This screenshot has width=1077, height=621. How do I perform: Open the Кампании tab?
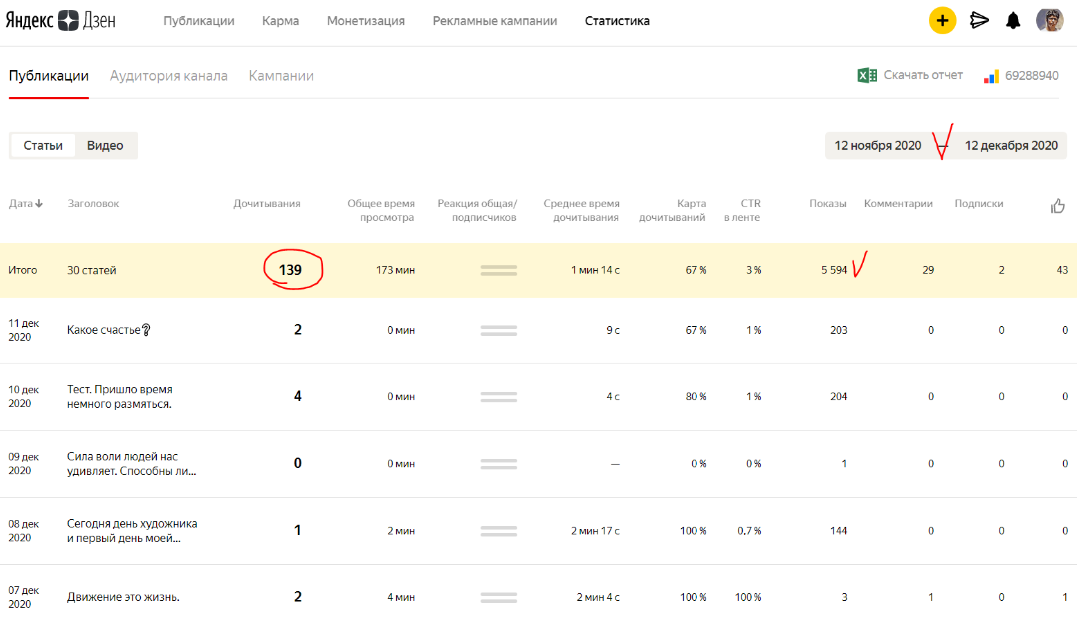click(x=281, y=76)
